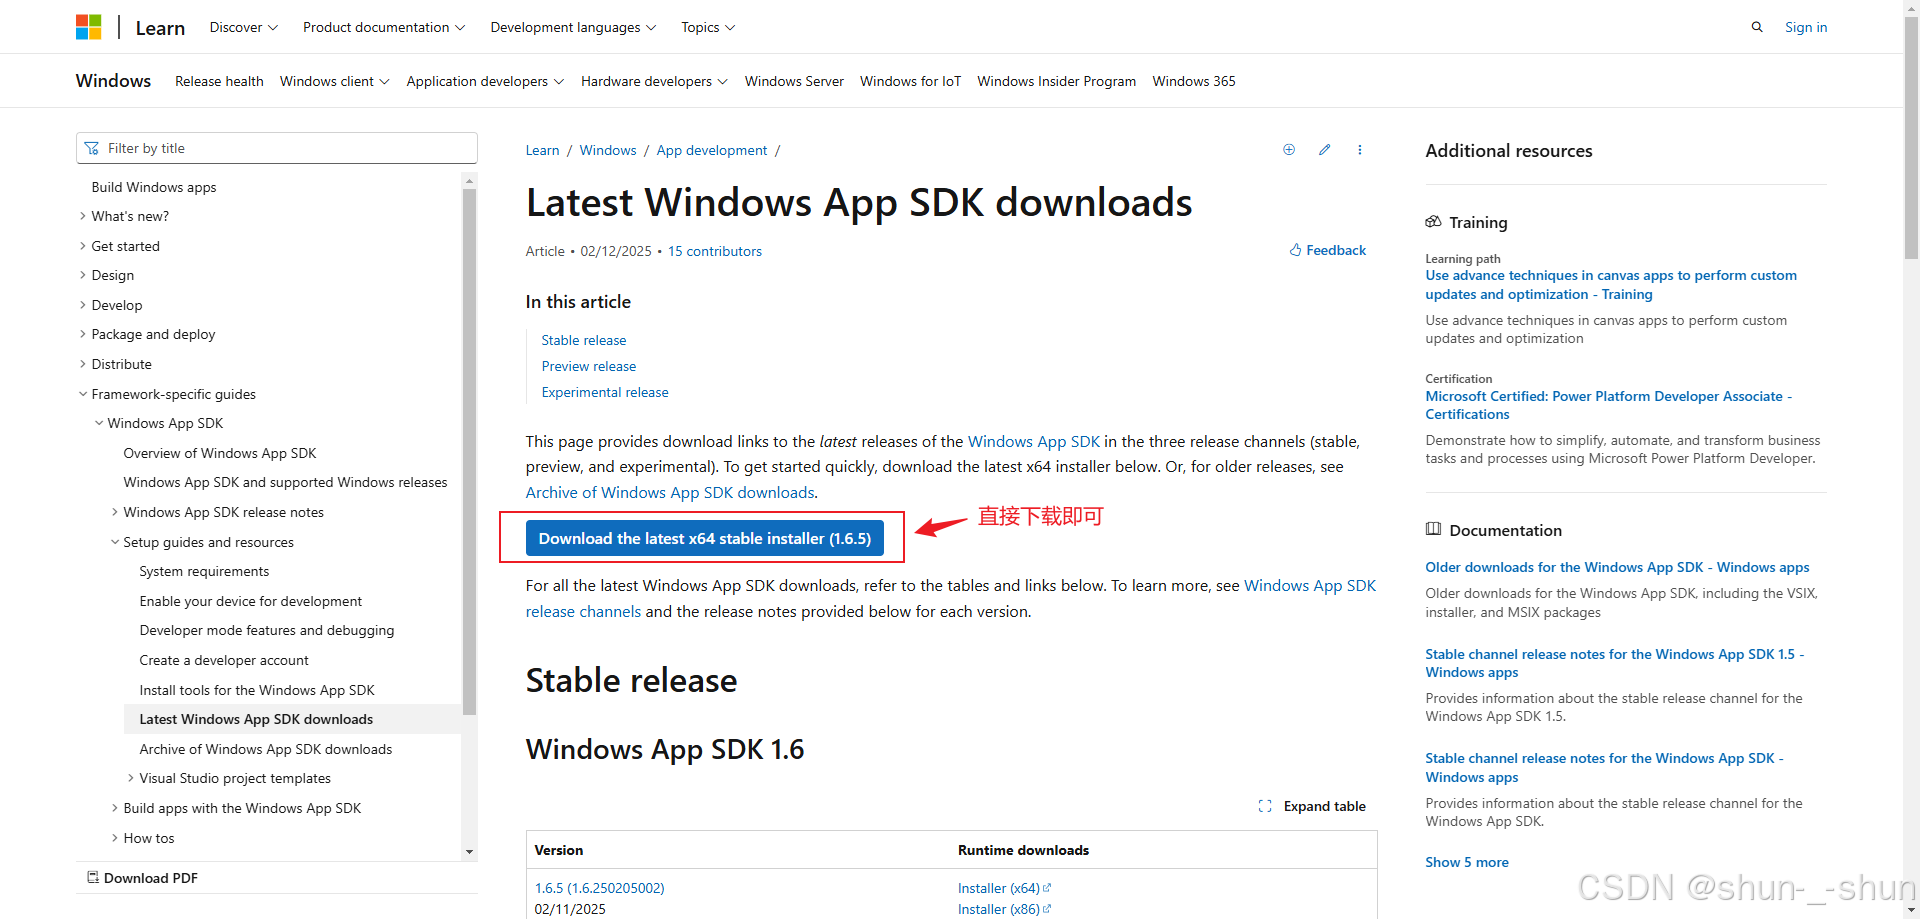Open Build Windows apps in the tree

[154, 187]
